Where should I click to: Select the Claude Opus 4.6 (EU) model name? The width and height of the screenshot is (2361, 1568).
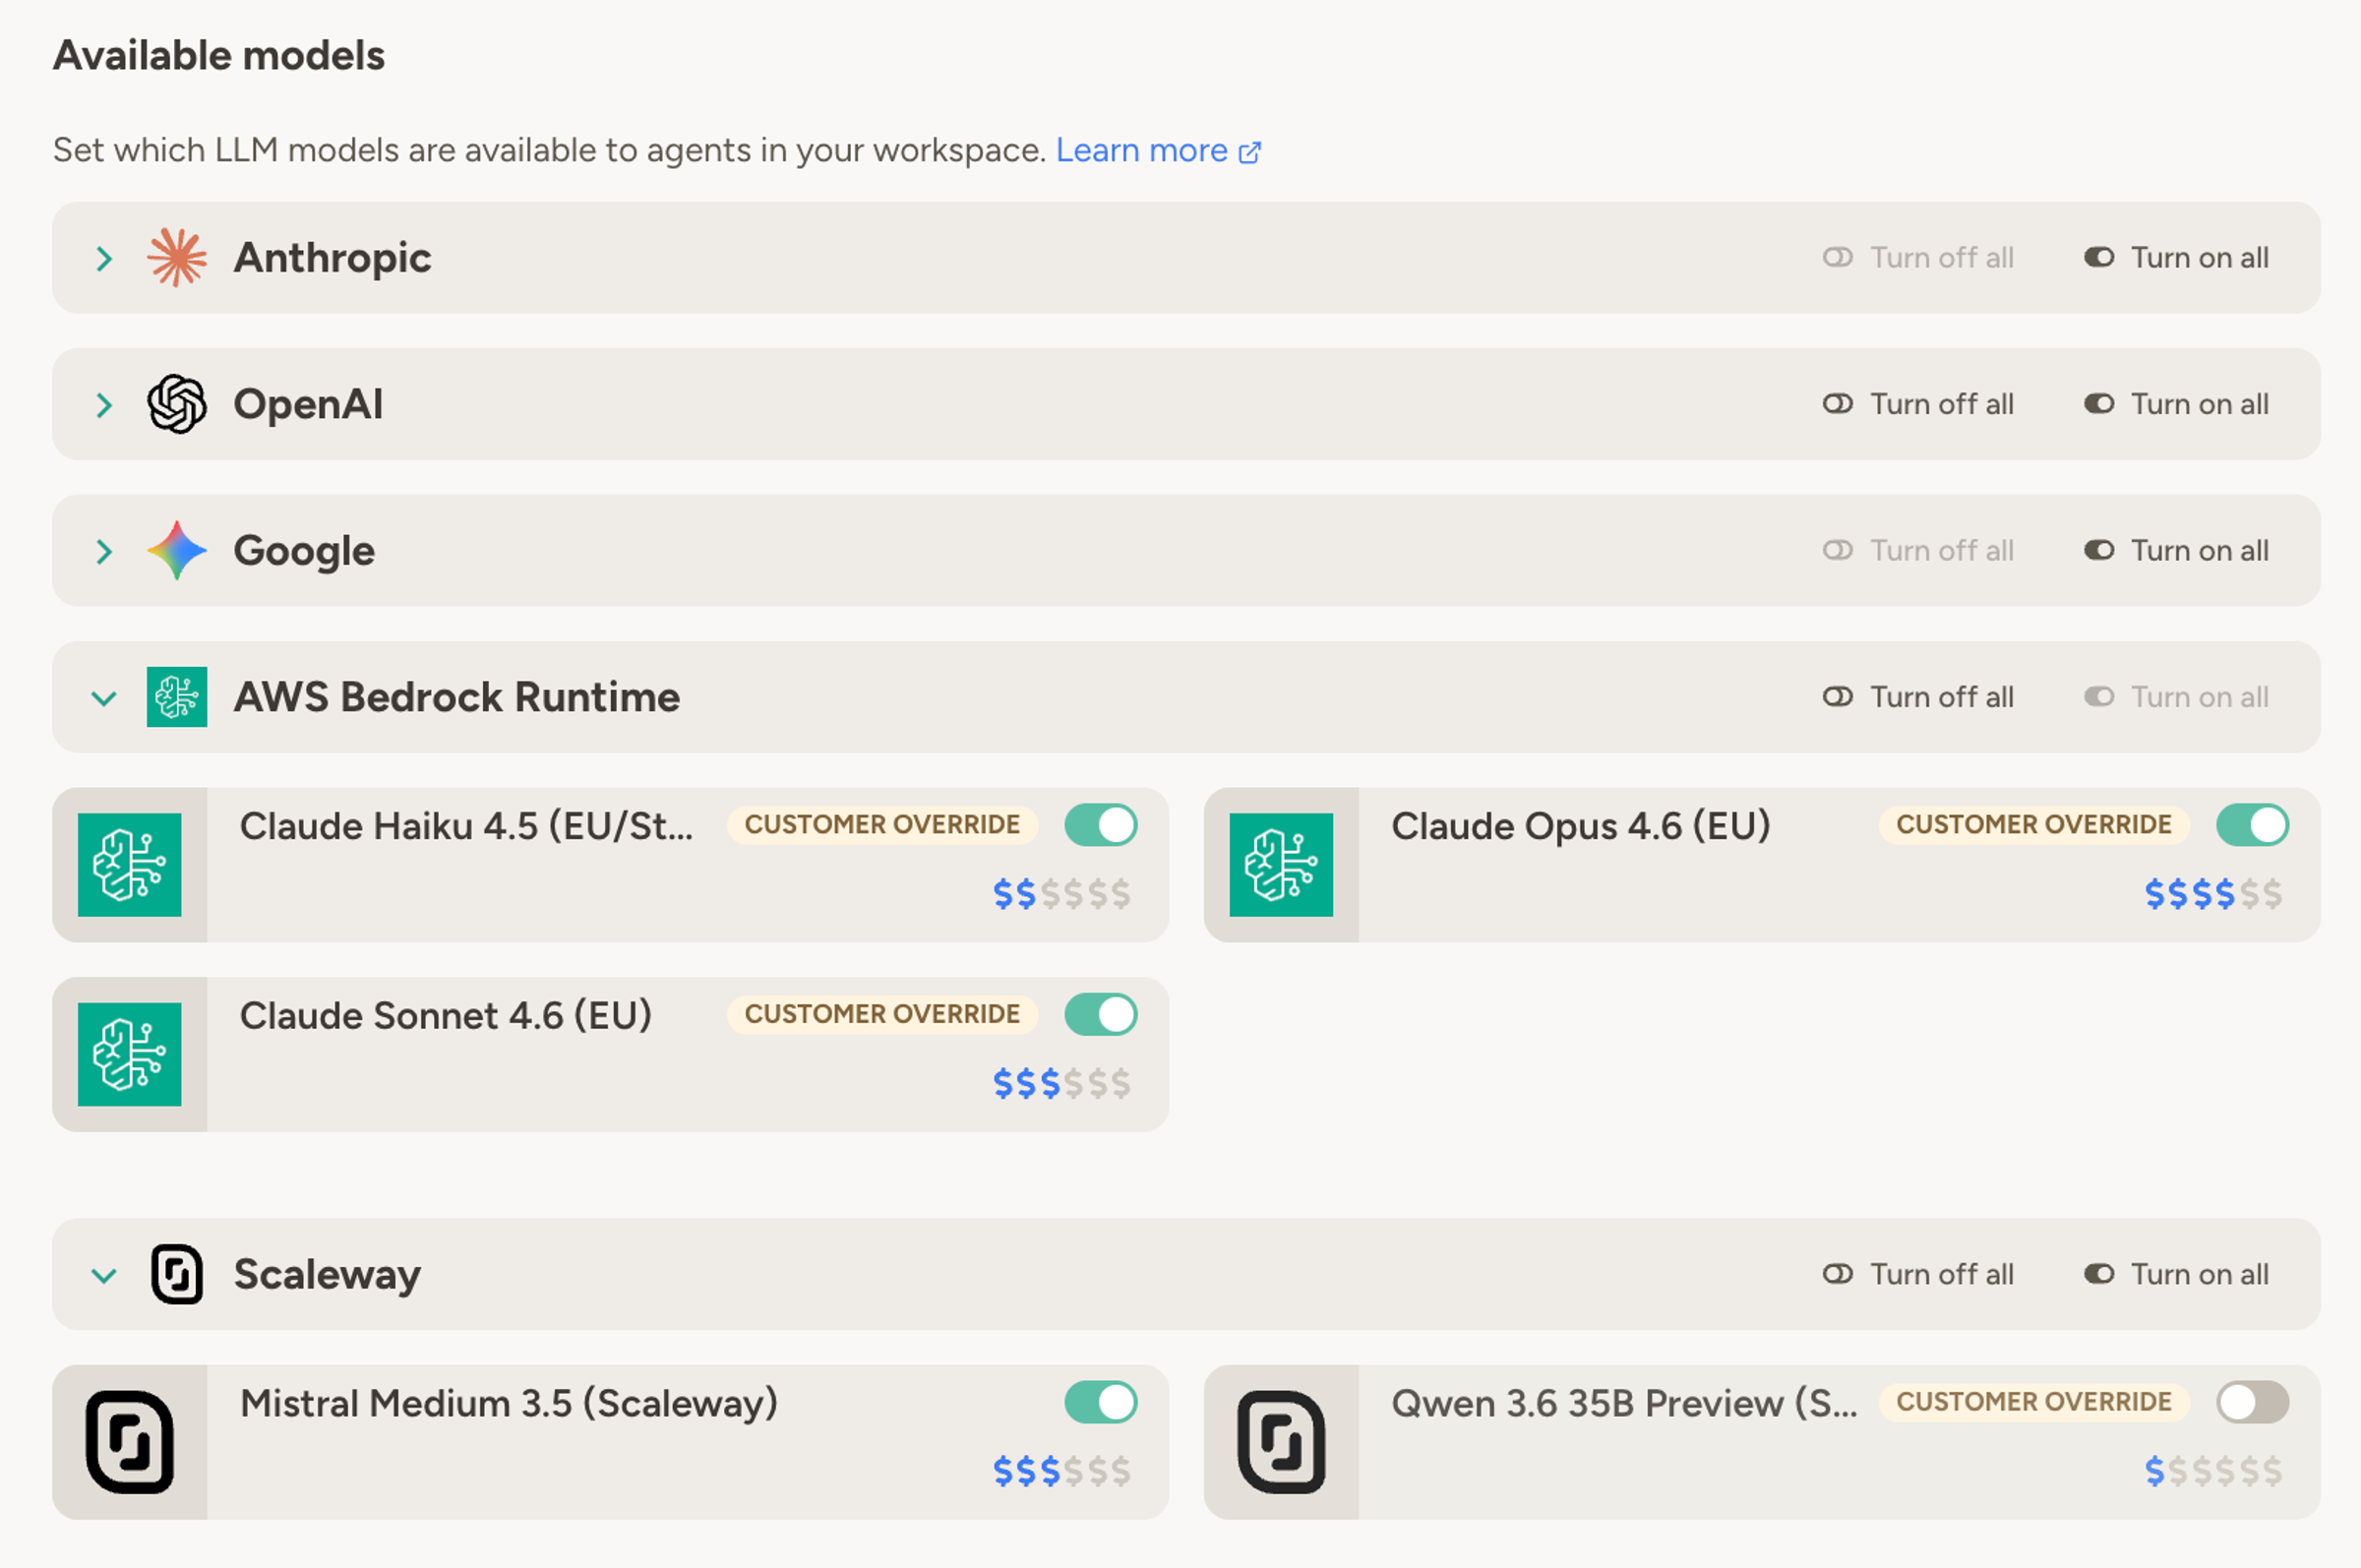pyautogui.click(x=1581, y=826)
